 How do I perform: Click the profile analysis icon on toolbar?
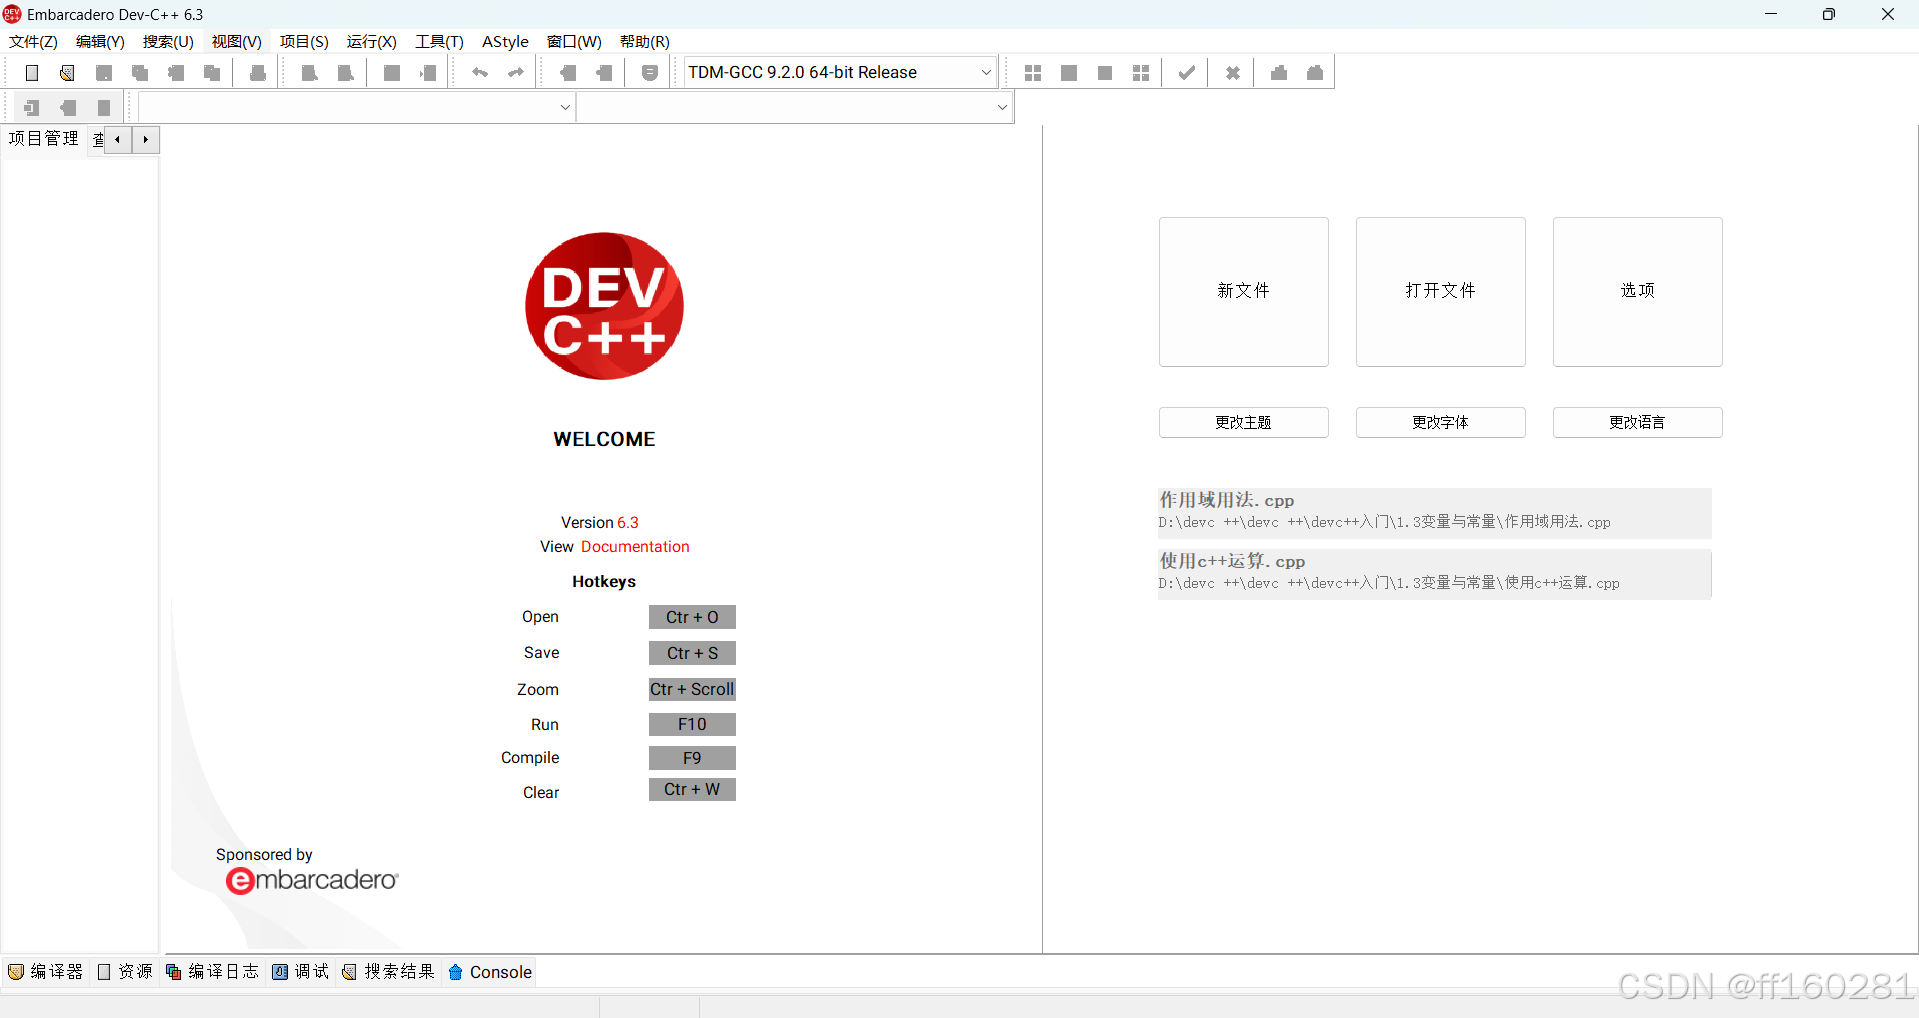point(1278,72)
